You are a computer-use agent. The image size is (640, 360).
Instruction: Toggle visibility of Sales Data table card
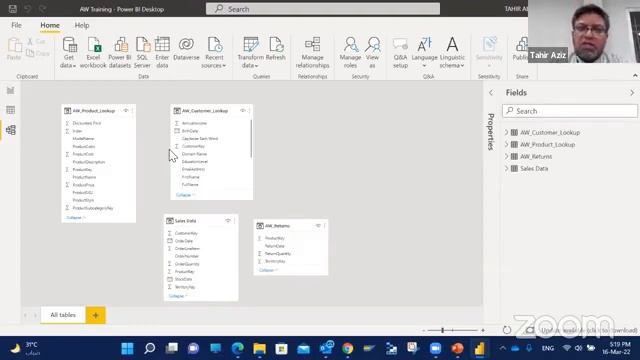point(228,221)
